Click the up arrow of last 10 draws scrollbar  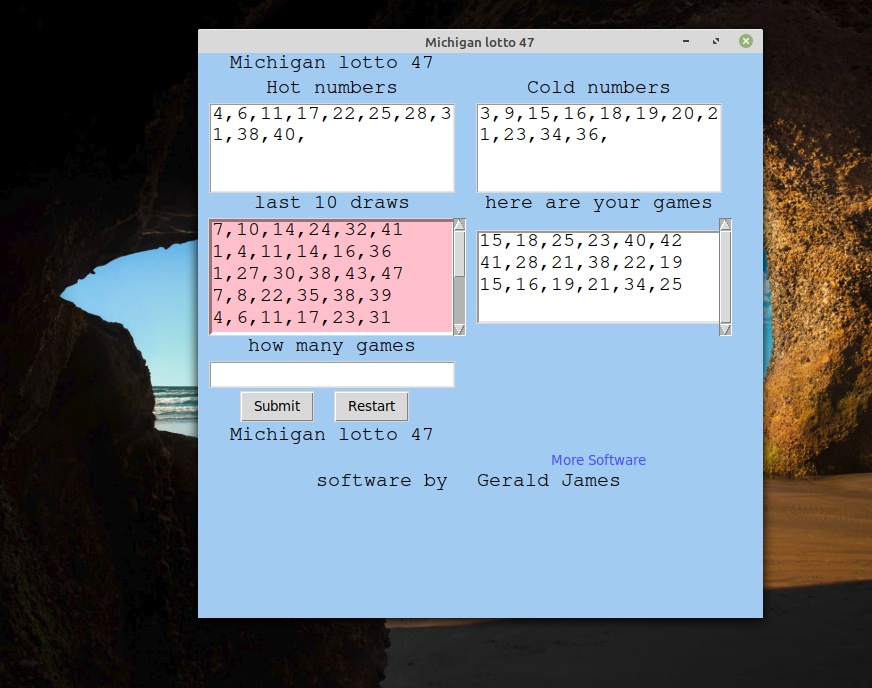click(459, 224)
